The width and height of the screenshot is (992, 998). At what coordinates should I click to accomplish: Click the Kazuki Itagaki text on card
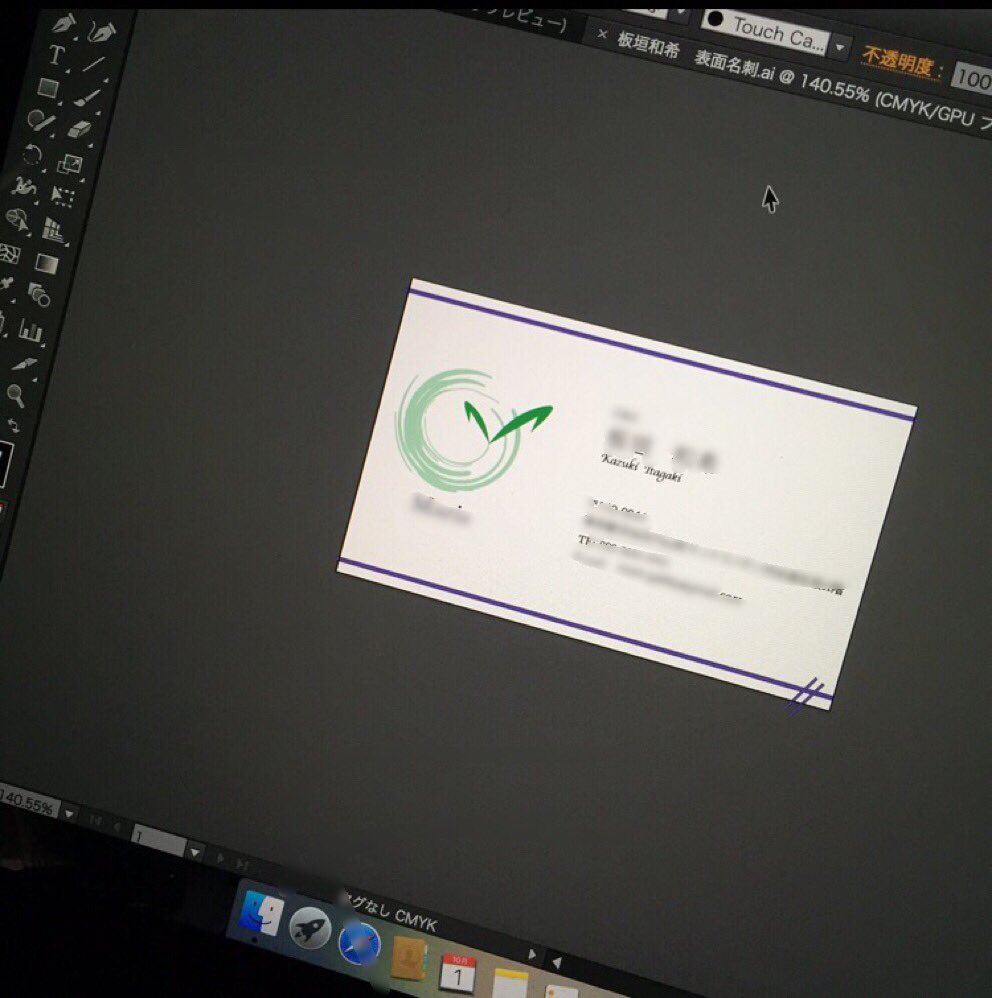click(x=641, y=468)
